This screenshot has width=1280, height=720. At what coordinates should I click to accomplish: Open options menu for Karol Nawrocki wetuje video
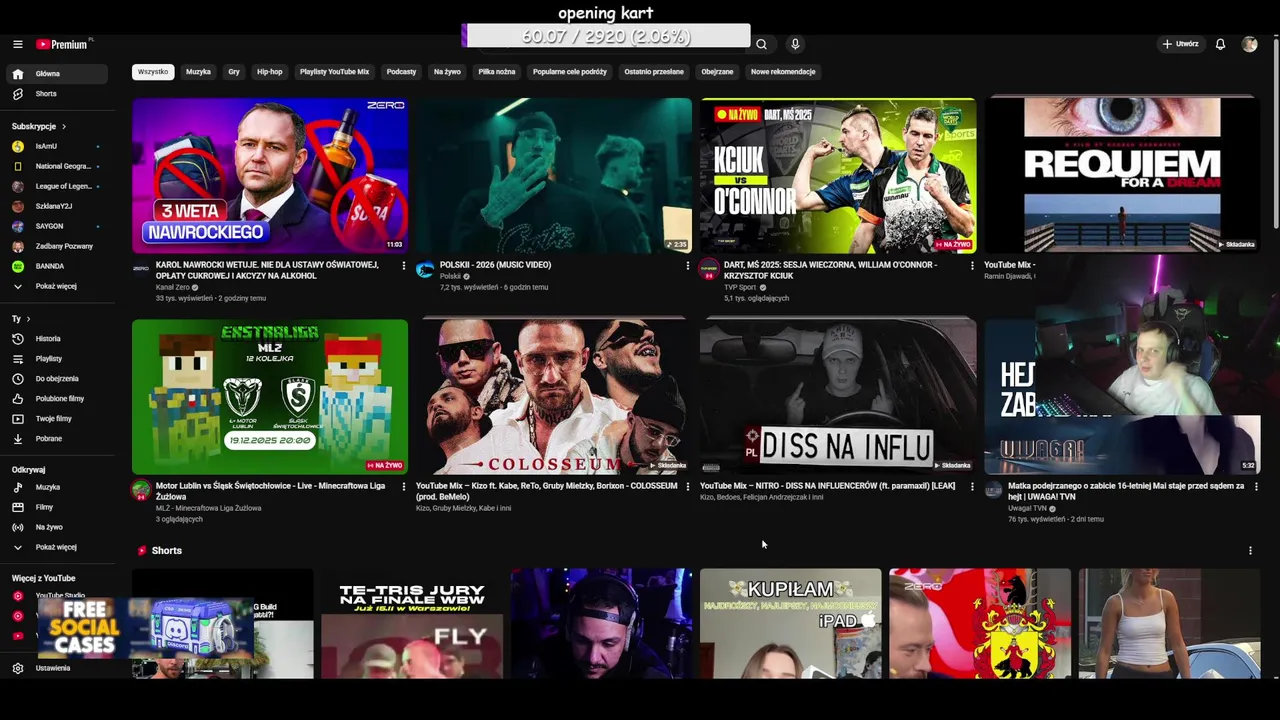(x=404, y=266)
